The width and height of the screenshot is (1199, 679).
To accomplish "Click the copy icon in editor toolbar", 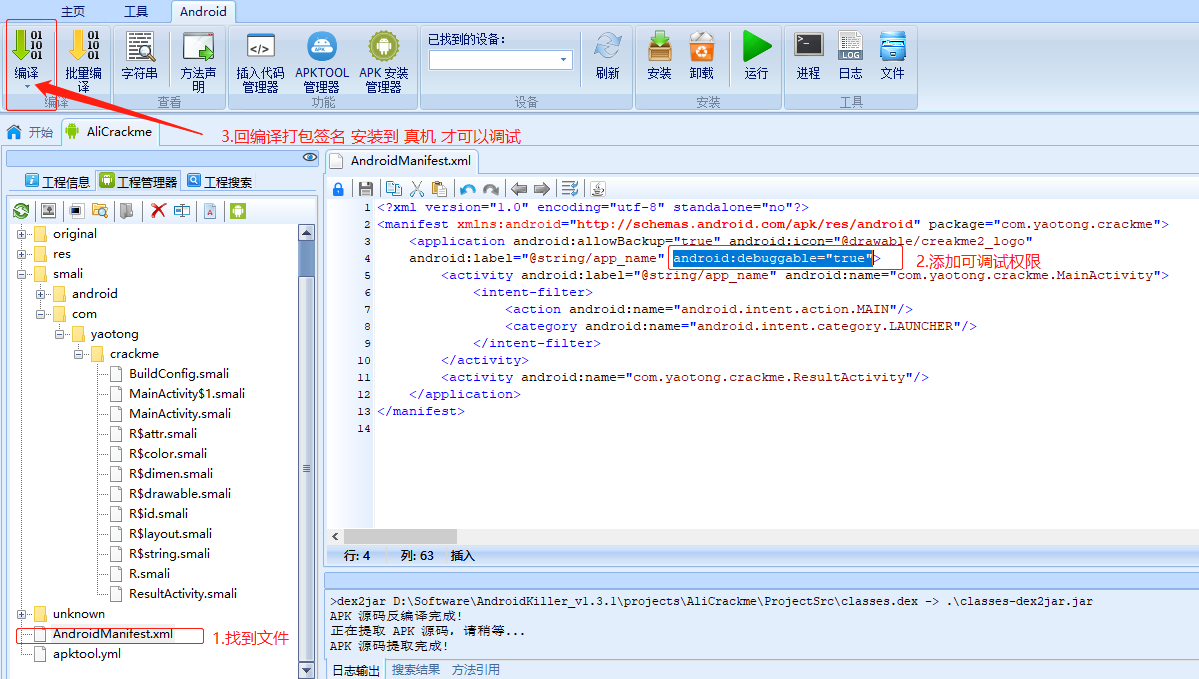I will pos(394,188).
